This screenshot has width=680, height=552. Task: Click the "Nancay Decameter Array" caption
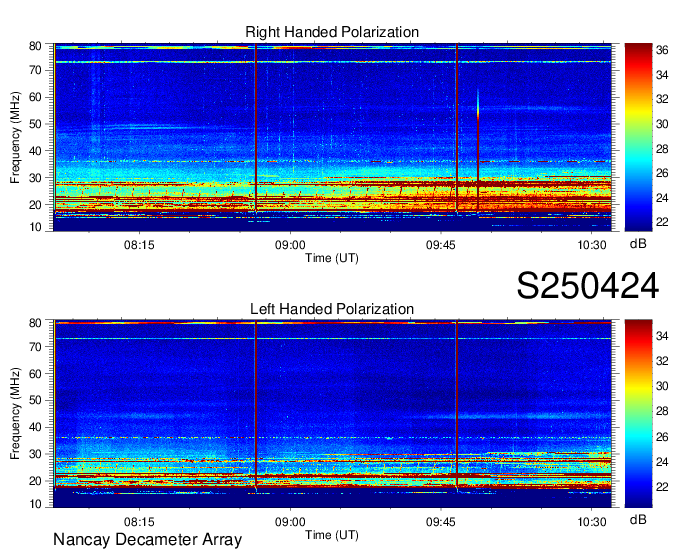pos(147,540)
